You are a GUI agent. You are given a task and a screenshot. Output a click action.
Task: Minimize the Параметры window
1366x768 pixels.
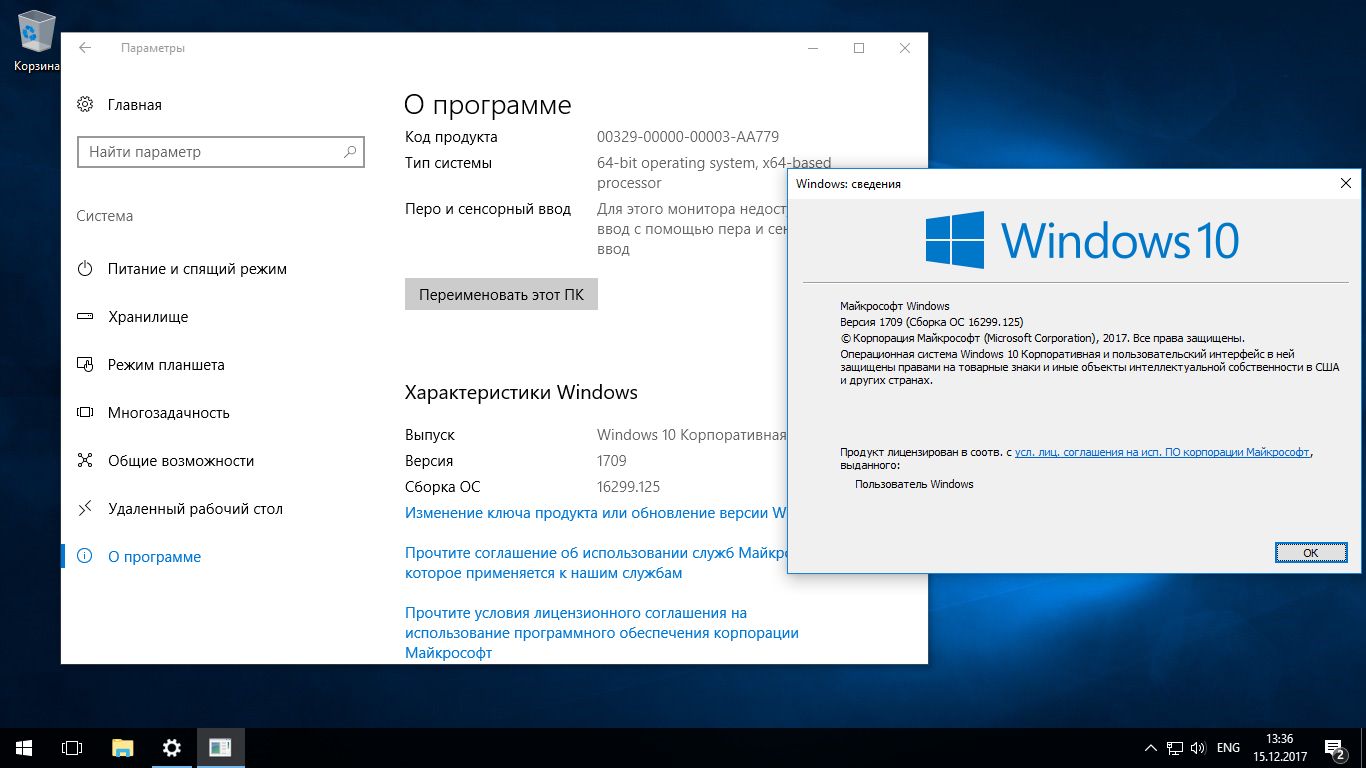(x=813, y=48)
